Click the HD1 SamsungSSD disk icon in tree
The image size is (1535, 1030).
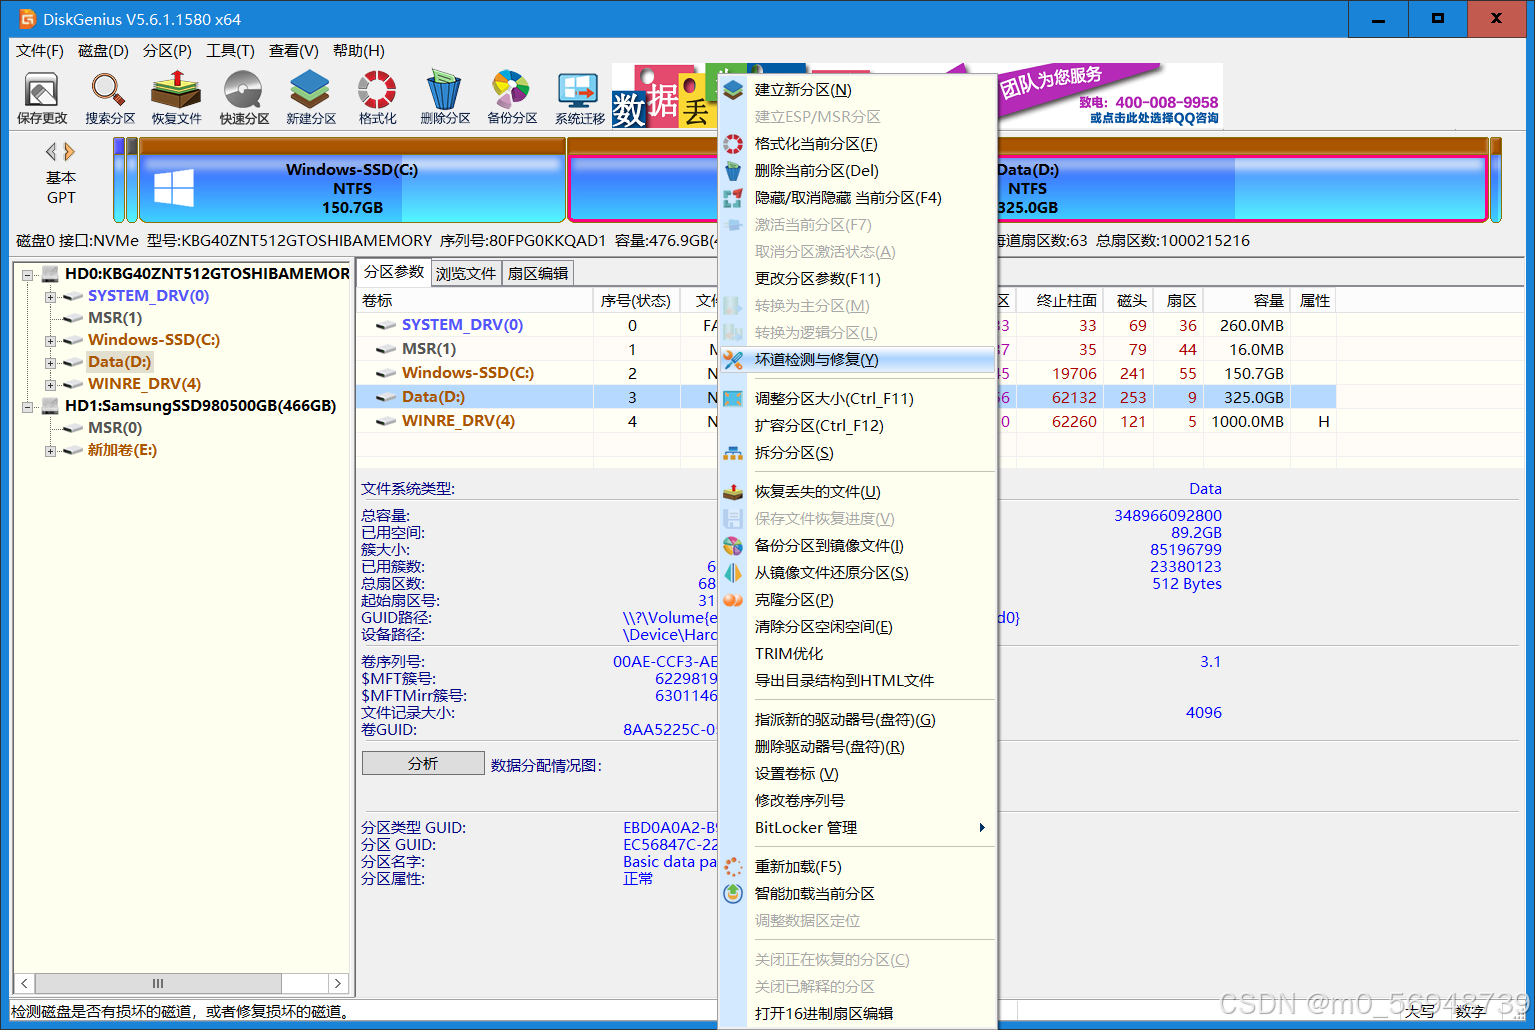pyautogui.click(x=50, y=406)
